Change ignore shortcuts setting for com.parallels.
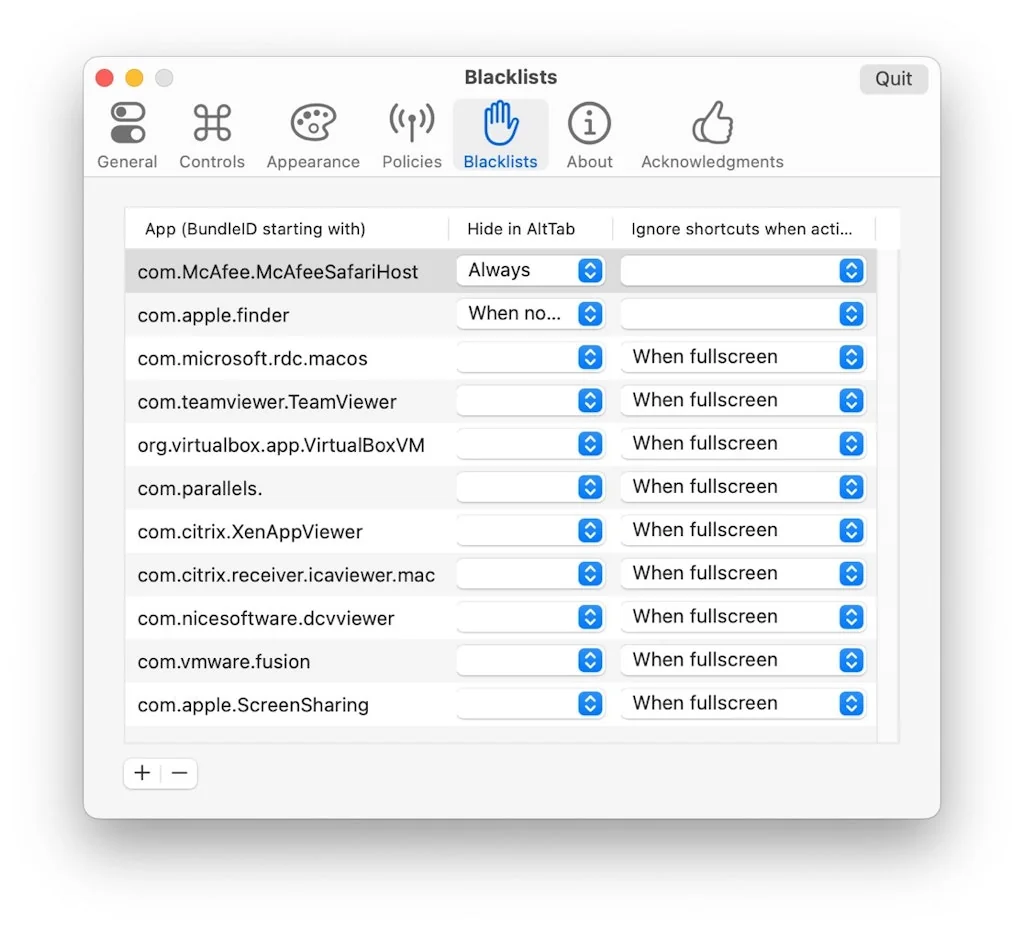1024x929 pixels. [744, 487]
